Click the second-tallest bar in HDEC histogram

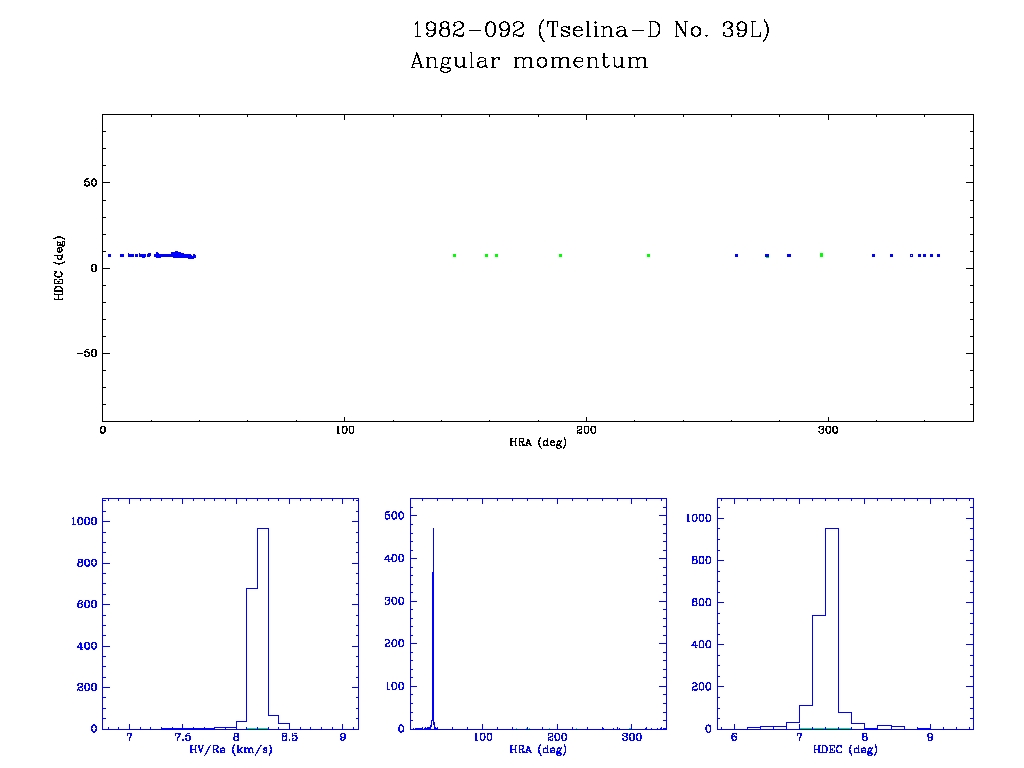tap(819, 672)
